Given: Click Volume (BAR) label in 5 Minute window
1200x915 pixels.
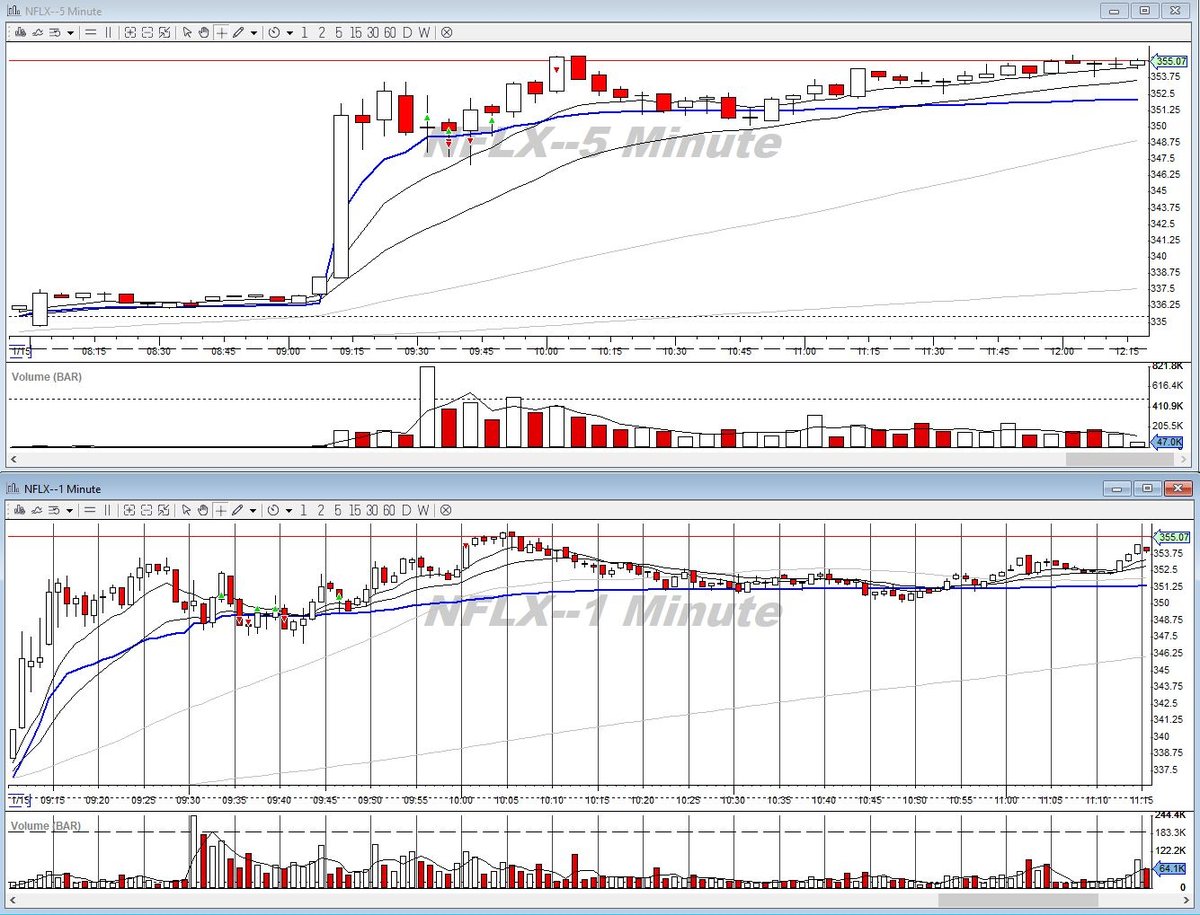Looking at the screenshot, I should click(46, 377).
